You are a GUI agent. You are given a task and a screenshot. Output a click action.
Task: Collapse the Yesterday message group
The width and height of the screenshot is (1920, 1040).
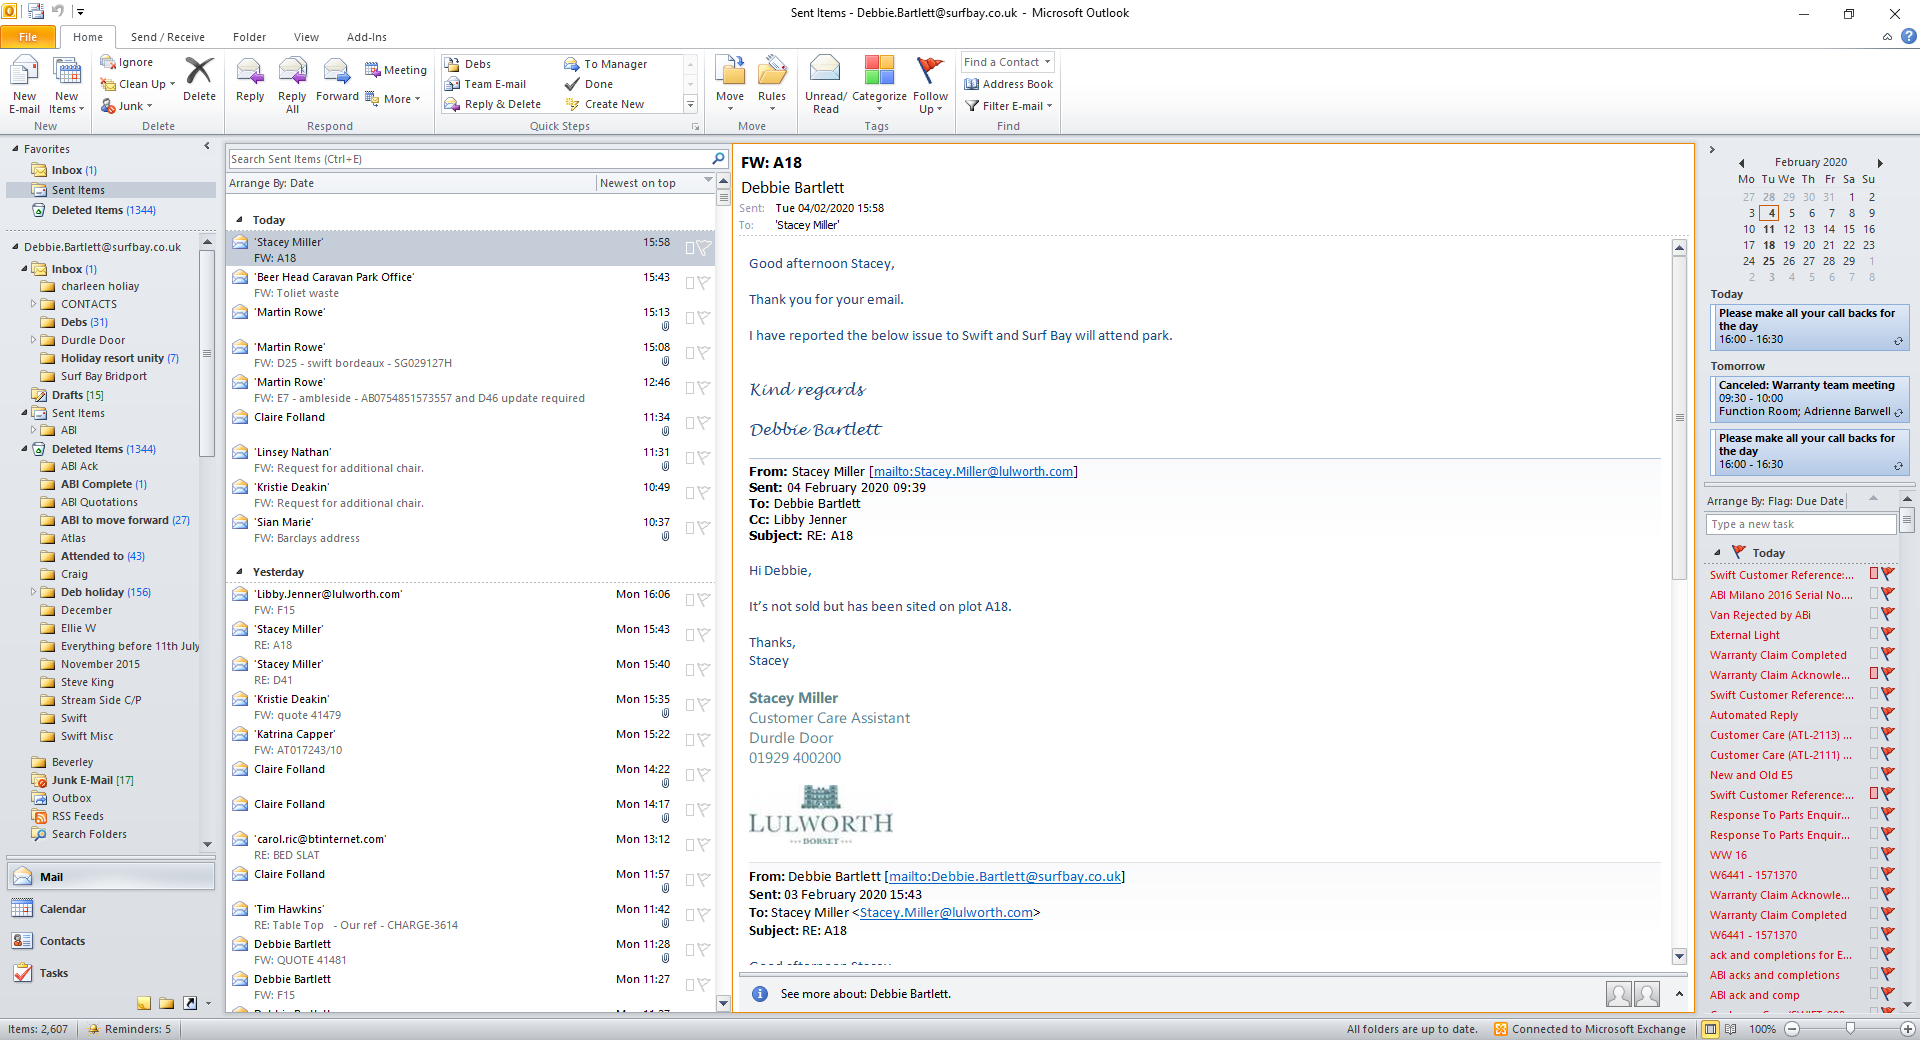point(240,572)
